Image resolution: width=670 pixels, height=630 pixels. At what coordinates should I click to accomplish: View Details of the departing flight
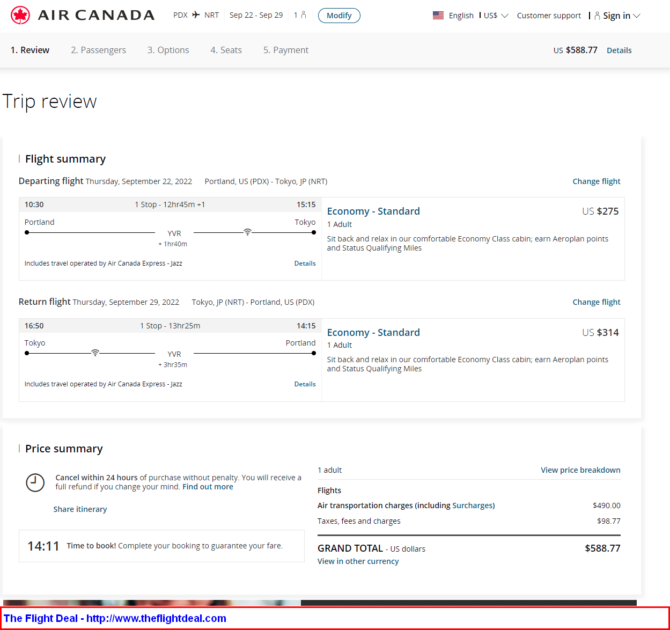coord(305,263)
